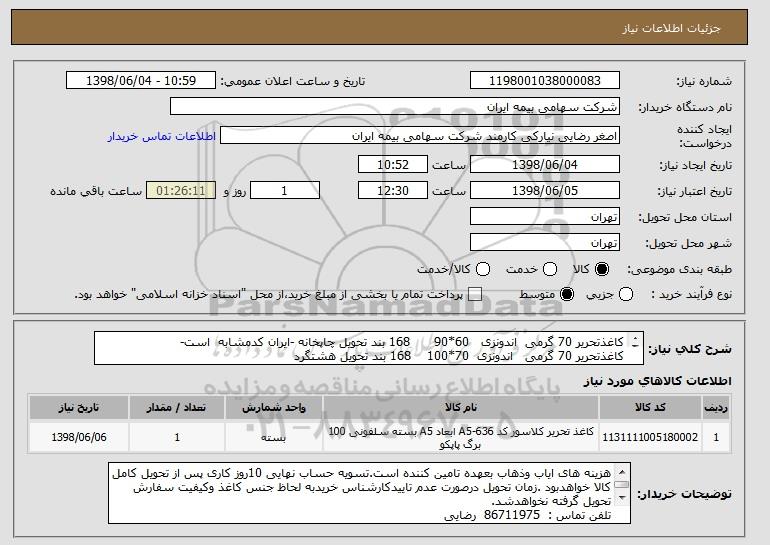Click the buyer organization name field
The height and width of the screenshot is (545, 770).
click(395, 107)
